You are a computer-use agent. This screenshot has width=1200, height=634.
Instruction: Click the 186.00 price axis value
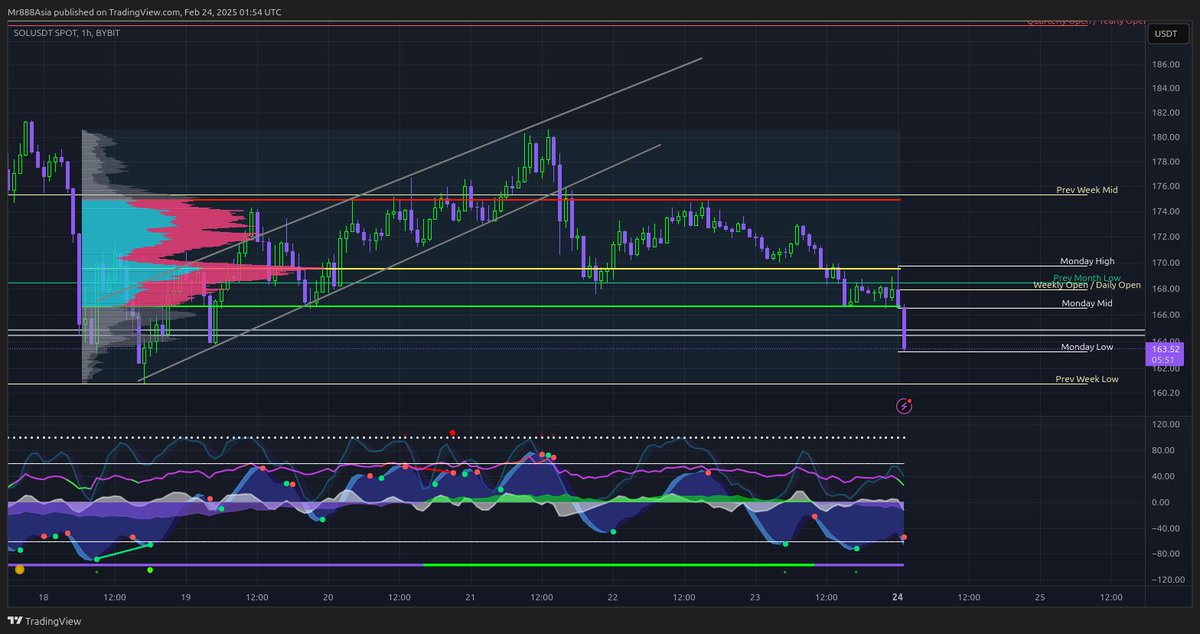point(1165,65)
